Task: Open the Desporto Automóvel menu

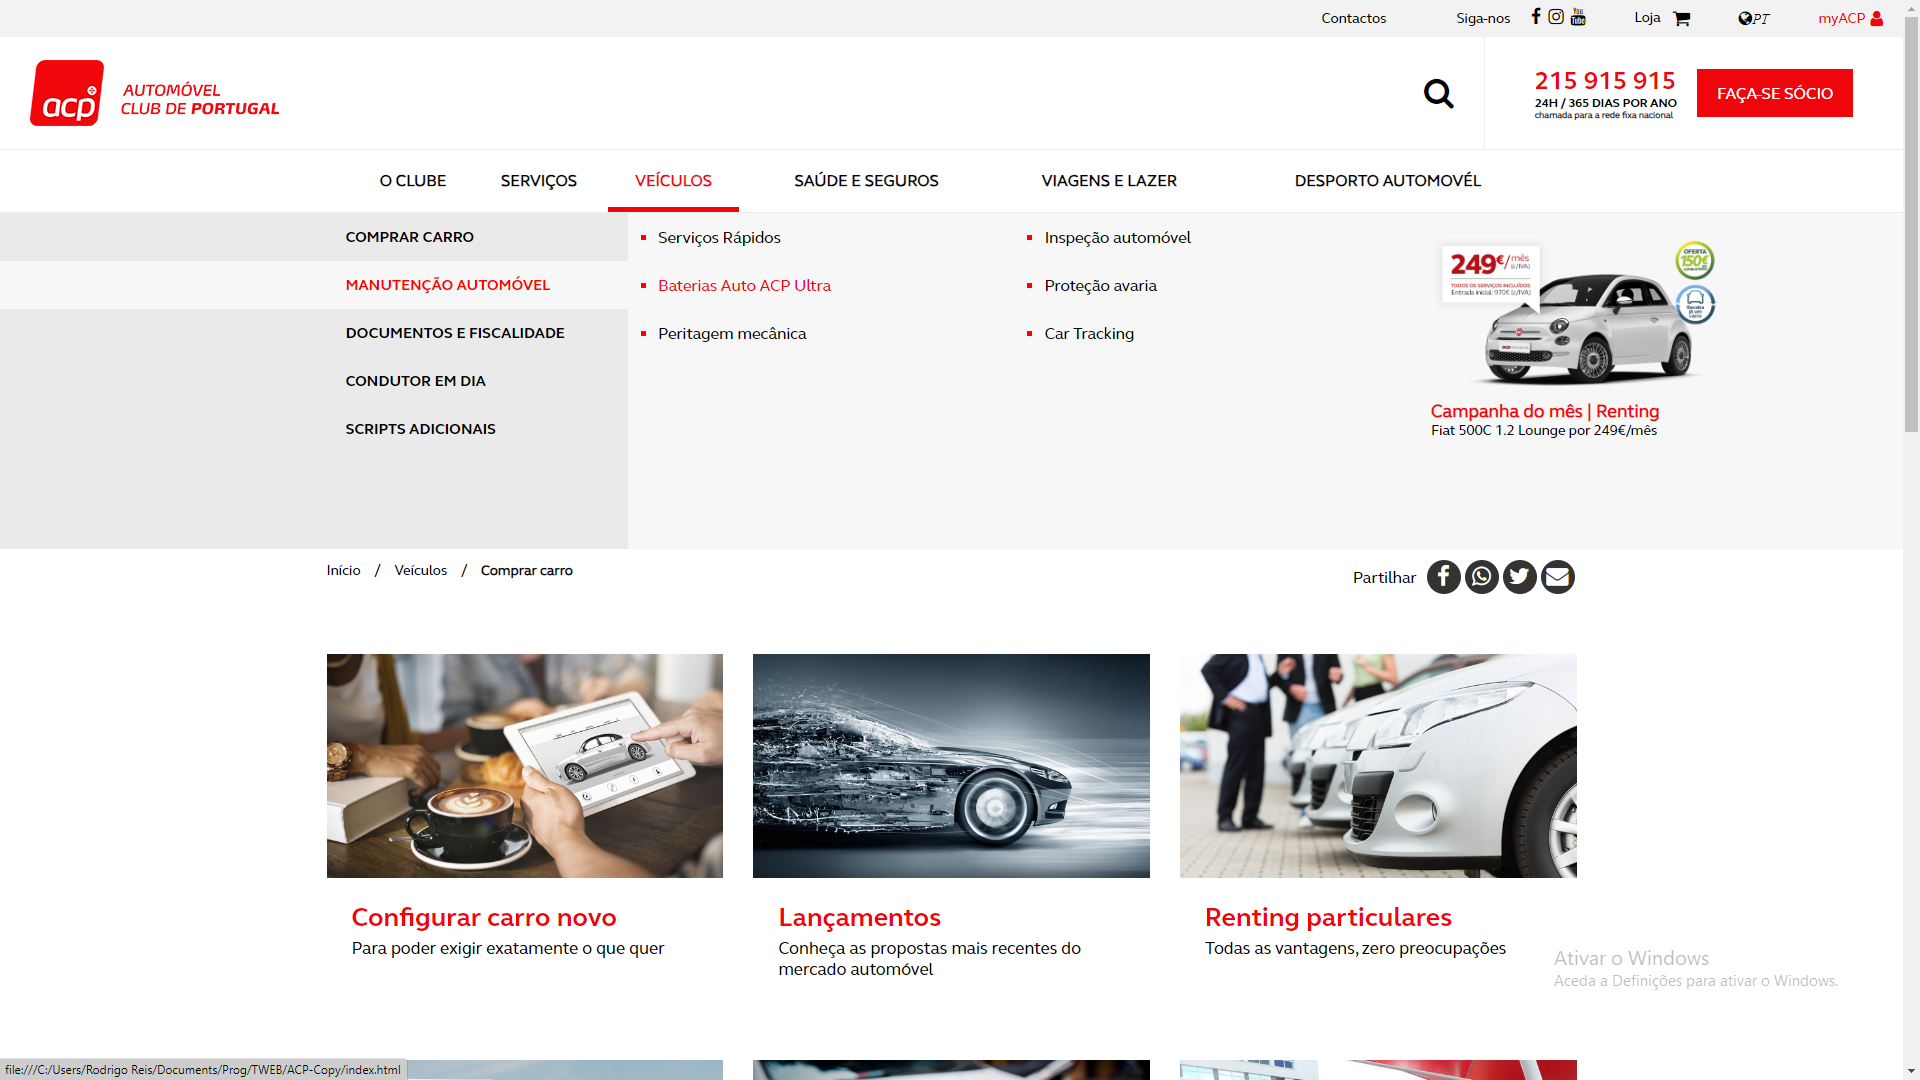Action: click(1387, 181)
